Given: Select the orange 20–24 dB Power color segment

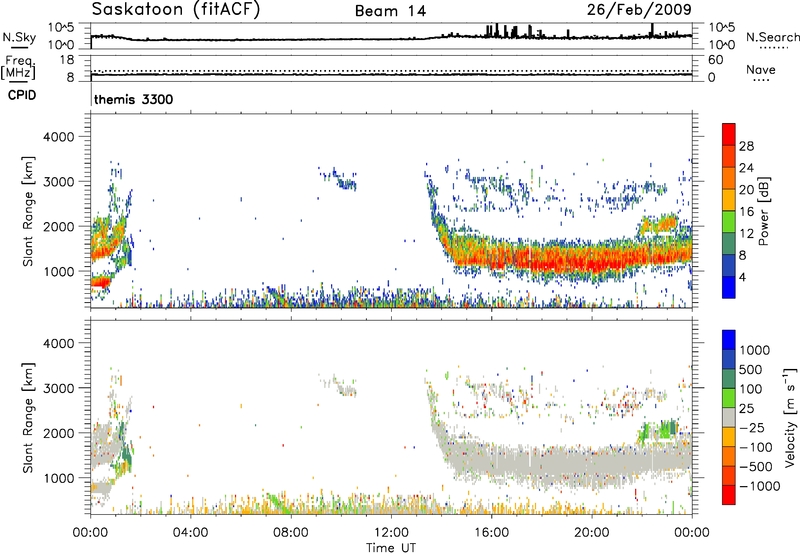Looking at the screenshot, I should pyautogui.click(x=729, y=178).
